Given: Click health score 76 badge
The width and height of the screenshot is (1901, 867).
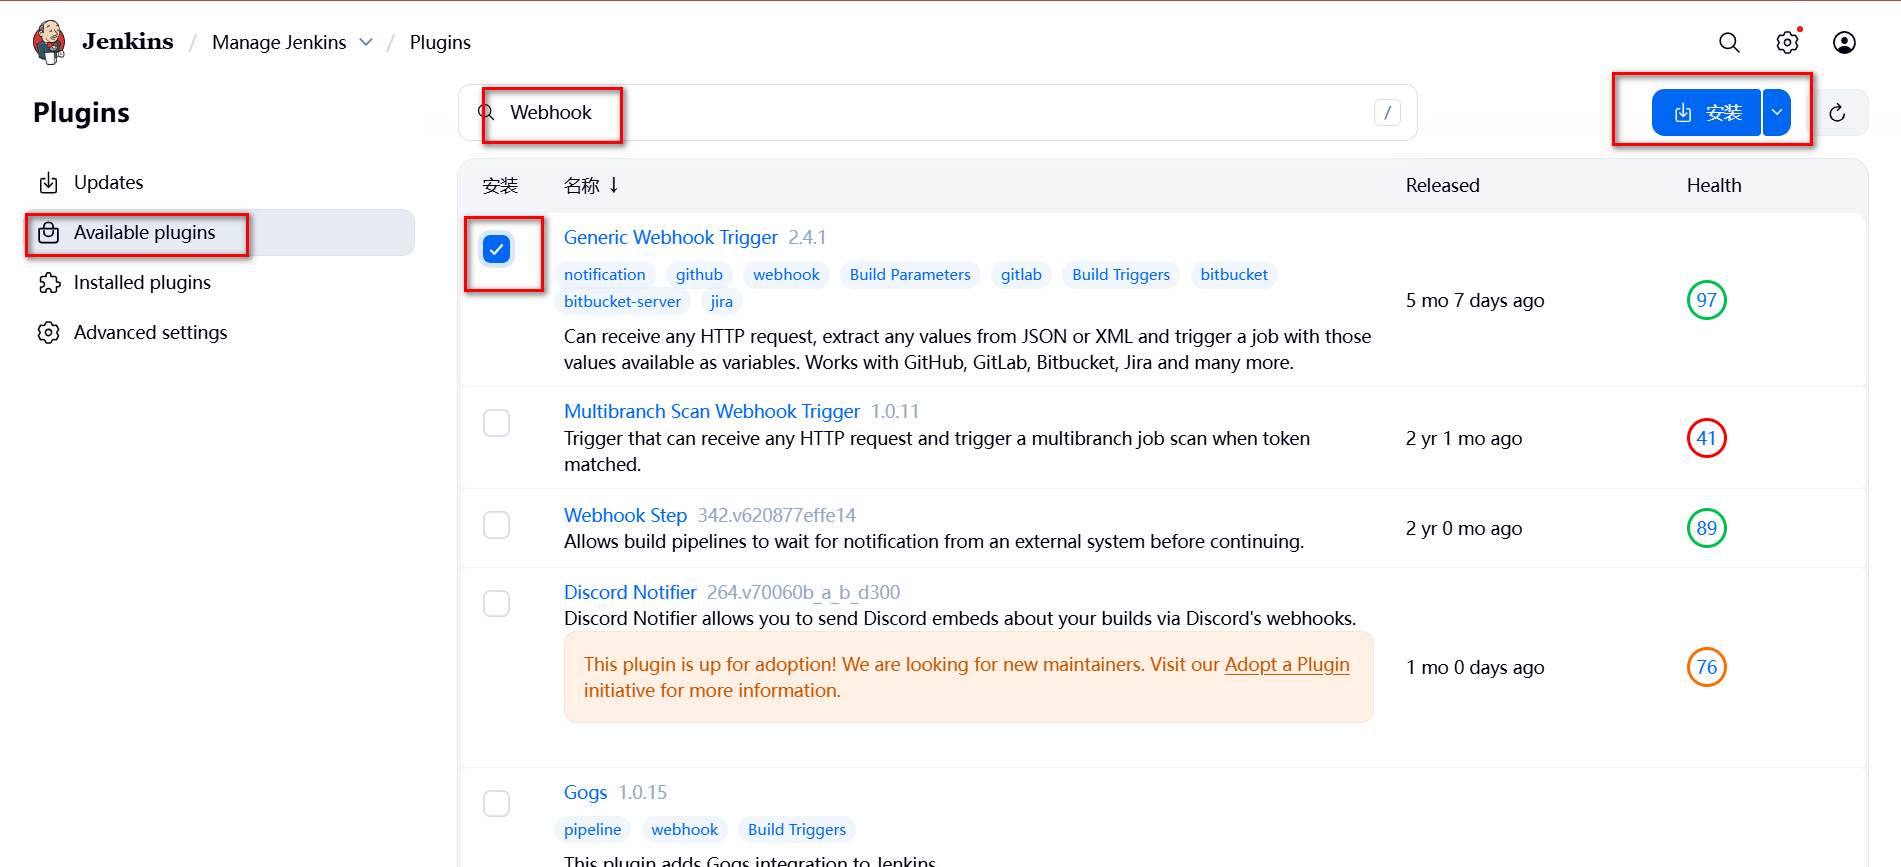Looking at the screenshot, I should pyautogui.click(x=1707, y=667).
